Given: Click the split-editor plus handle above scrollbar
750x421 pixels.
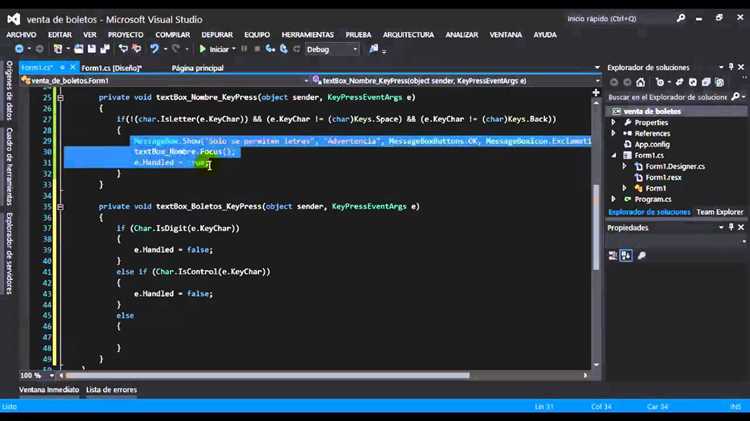Looking at the screenshot, I should [x=596, y=93].
